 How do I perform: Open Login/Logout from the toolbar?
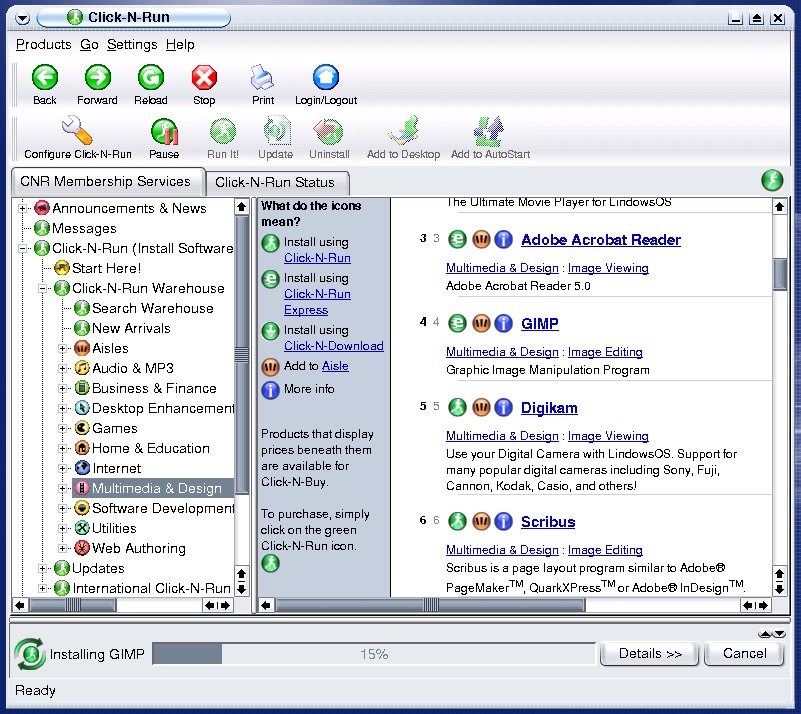tap(326, 78)
